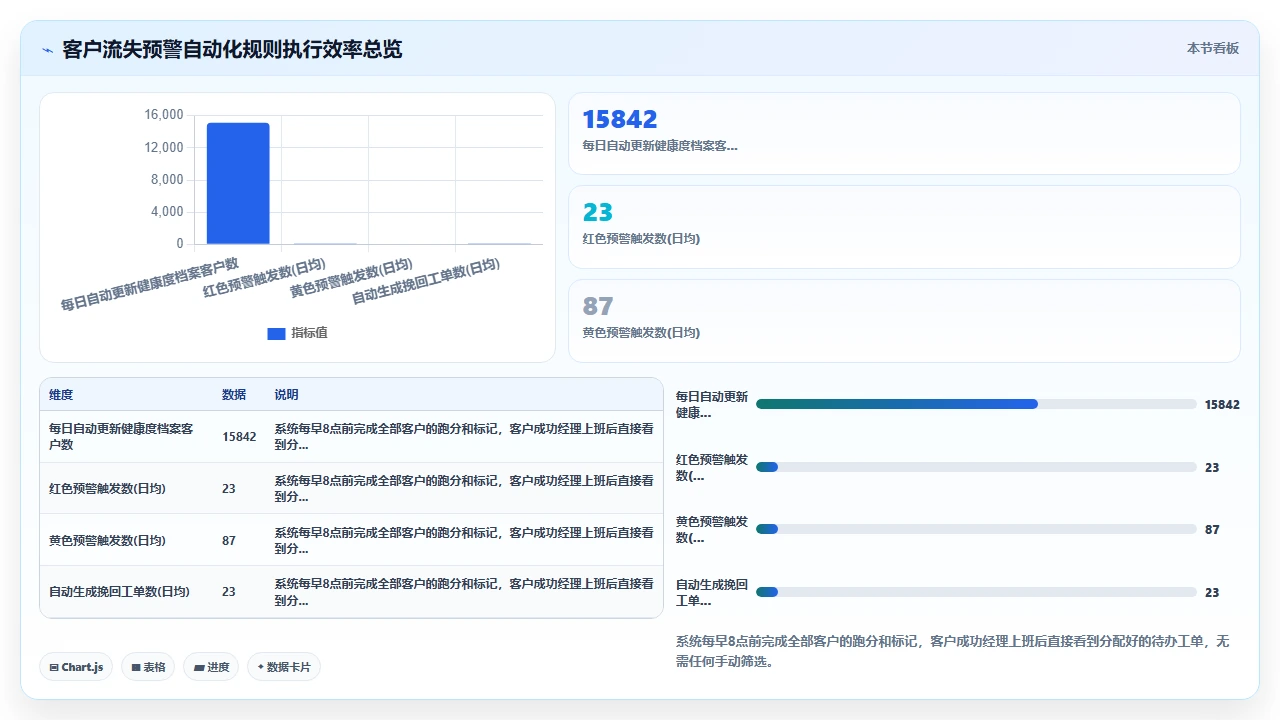Click the 23 cell in the 红色预警 table row
This screenshot has width=1280, height=720.
pyautogui.click(x=229, y=489)
